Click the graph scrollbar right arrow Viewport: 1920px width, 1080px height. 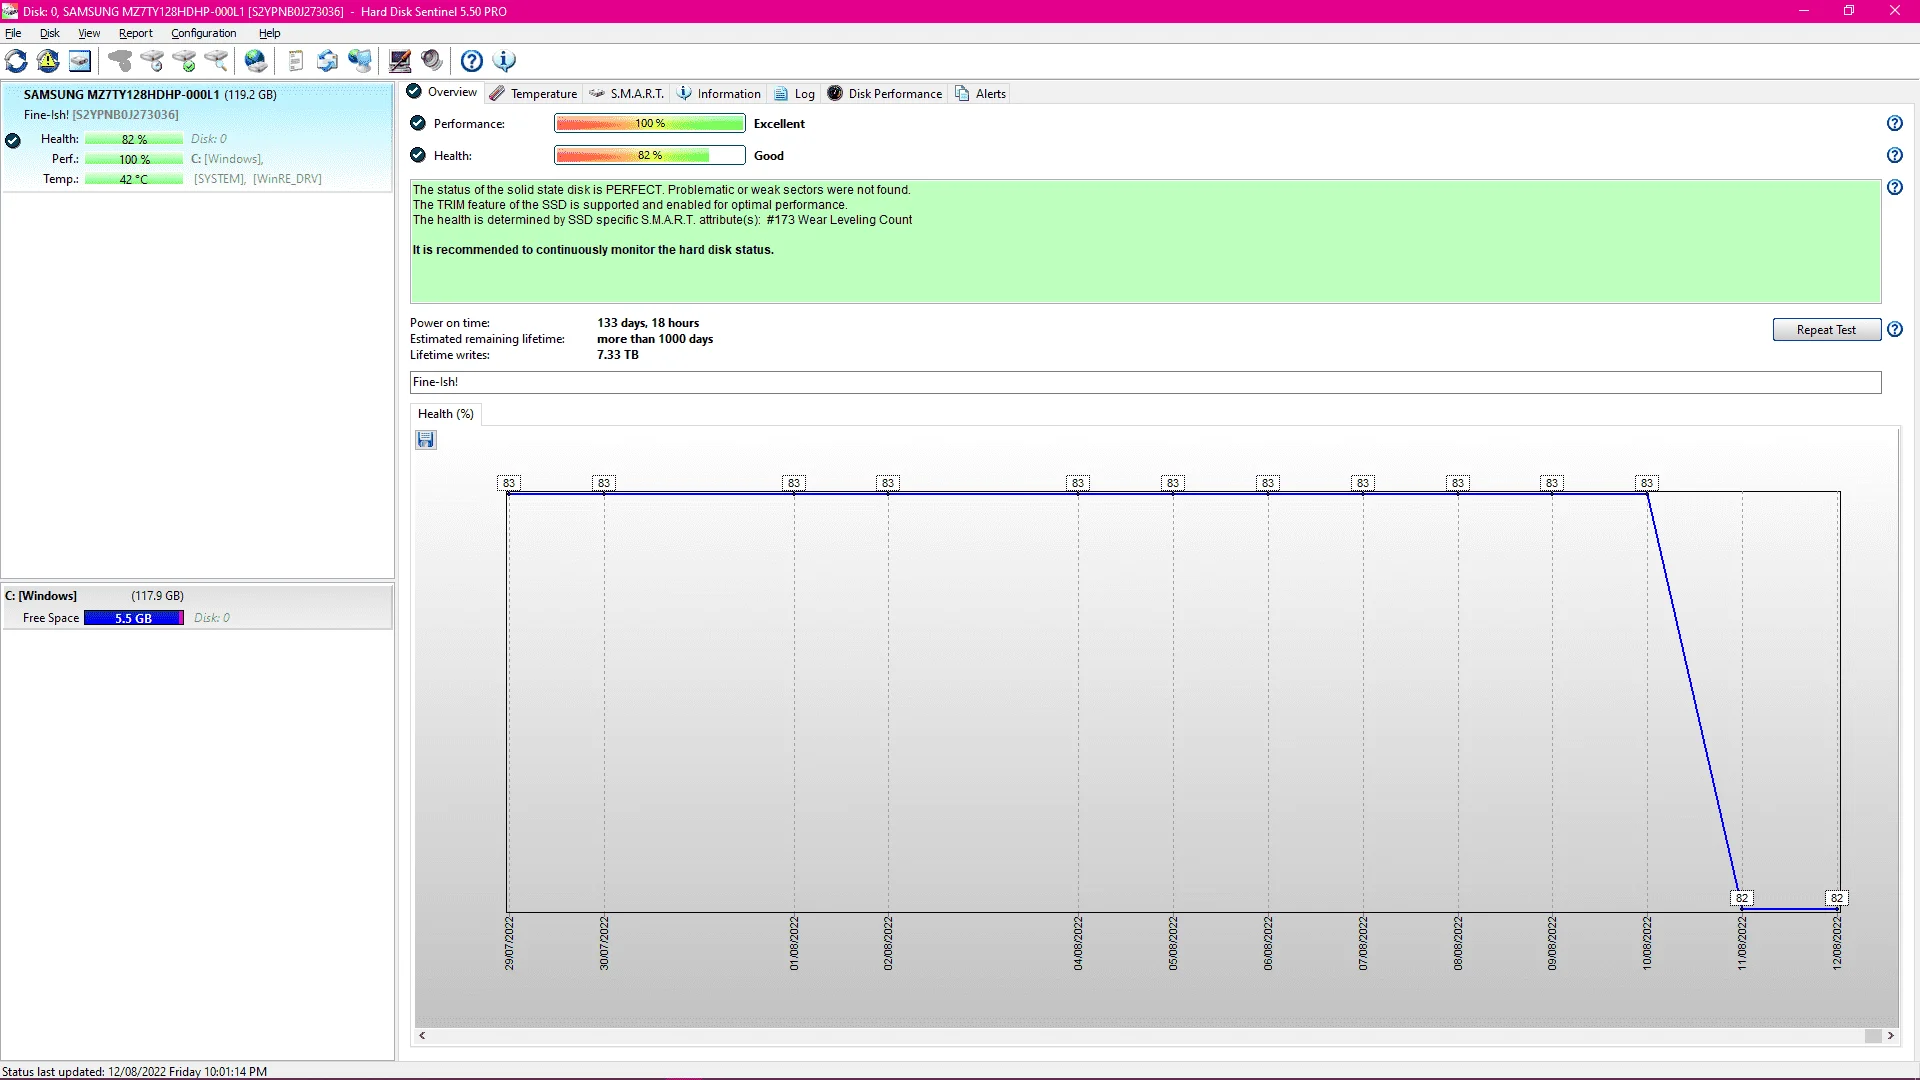click(1891, 1036)
